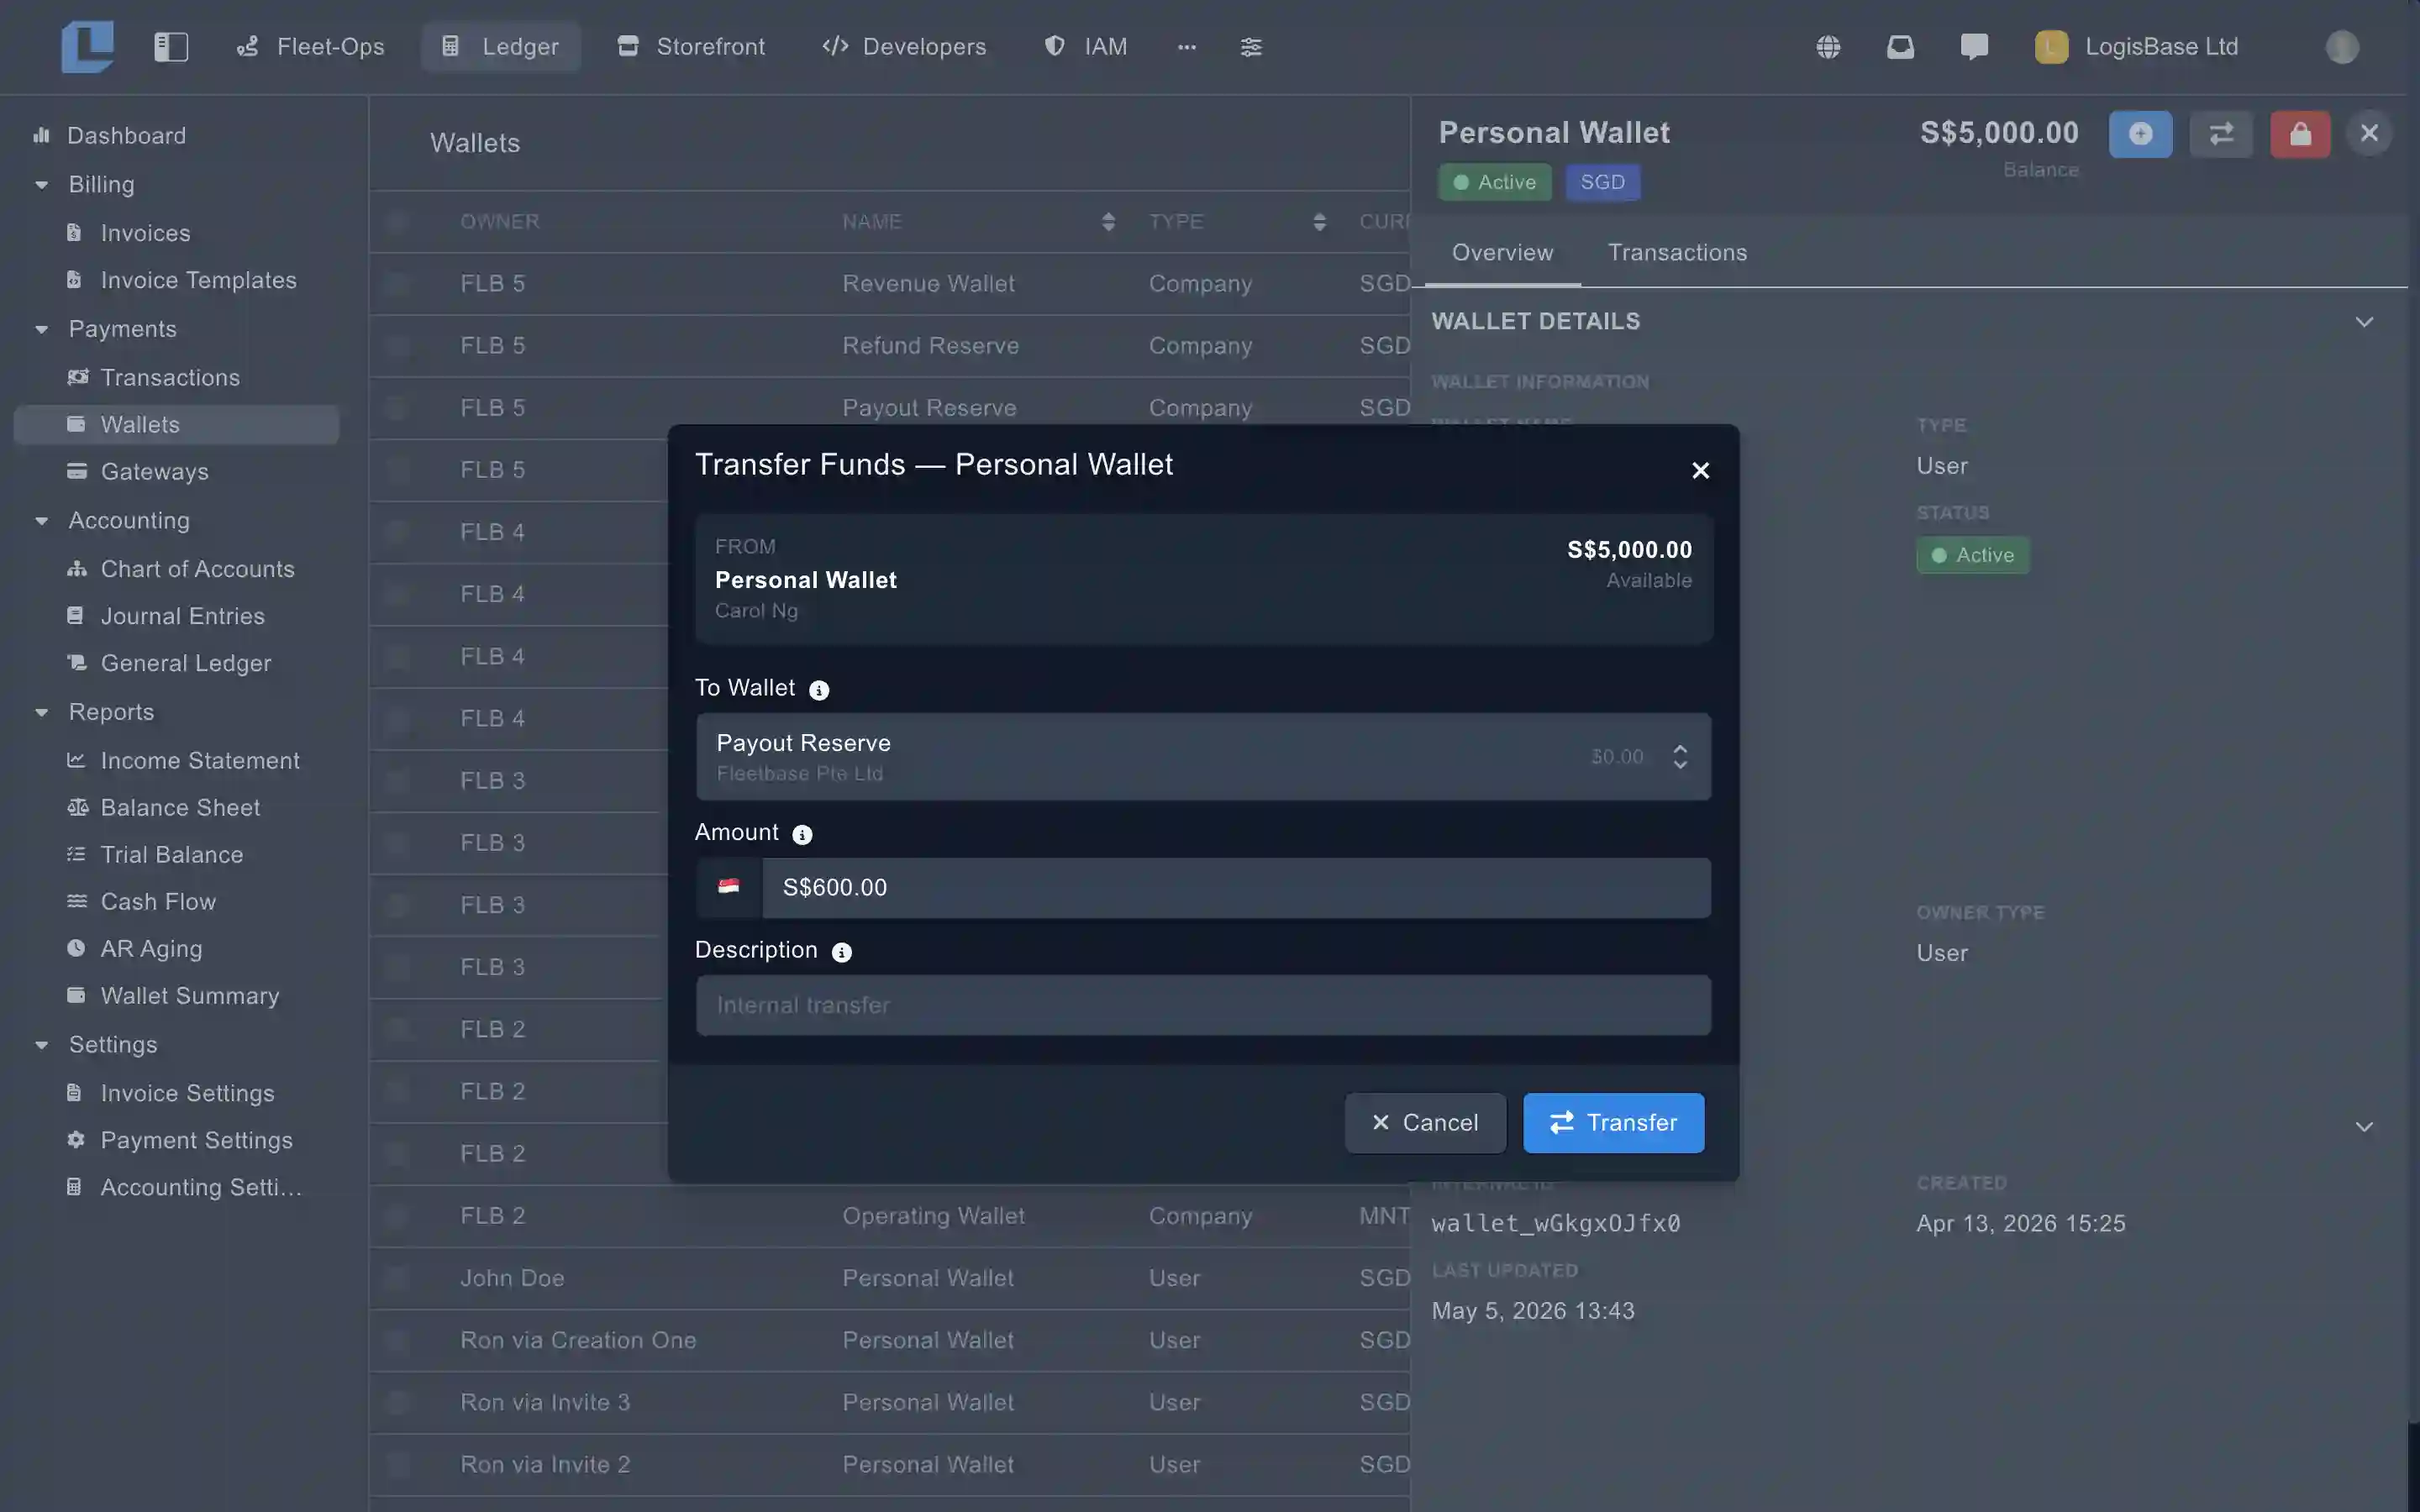2420x1512 pixels.
Task: Collapse the Settings section
Action: pyautogui.click(x=41, y=1045)
